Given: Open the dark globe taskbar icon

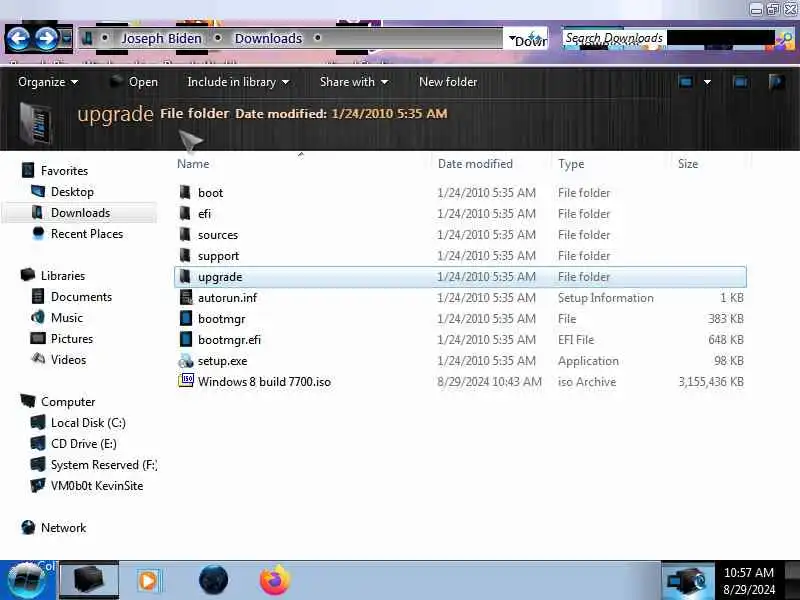Looking at the screenshot, I should point(213,580).
